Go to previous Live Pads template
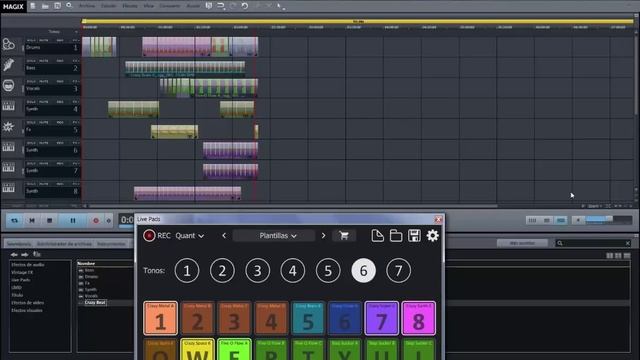This screenshot has width=640, height=360. tap(224, 236)
